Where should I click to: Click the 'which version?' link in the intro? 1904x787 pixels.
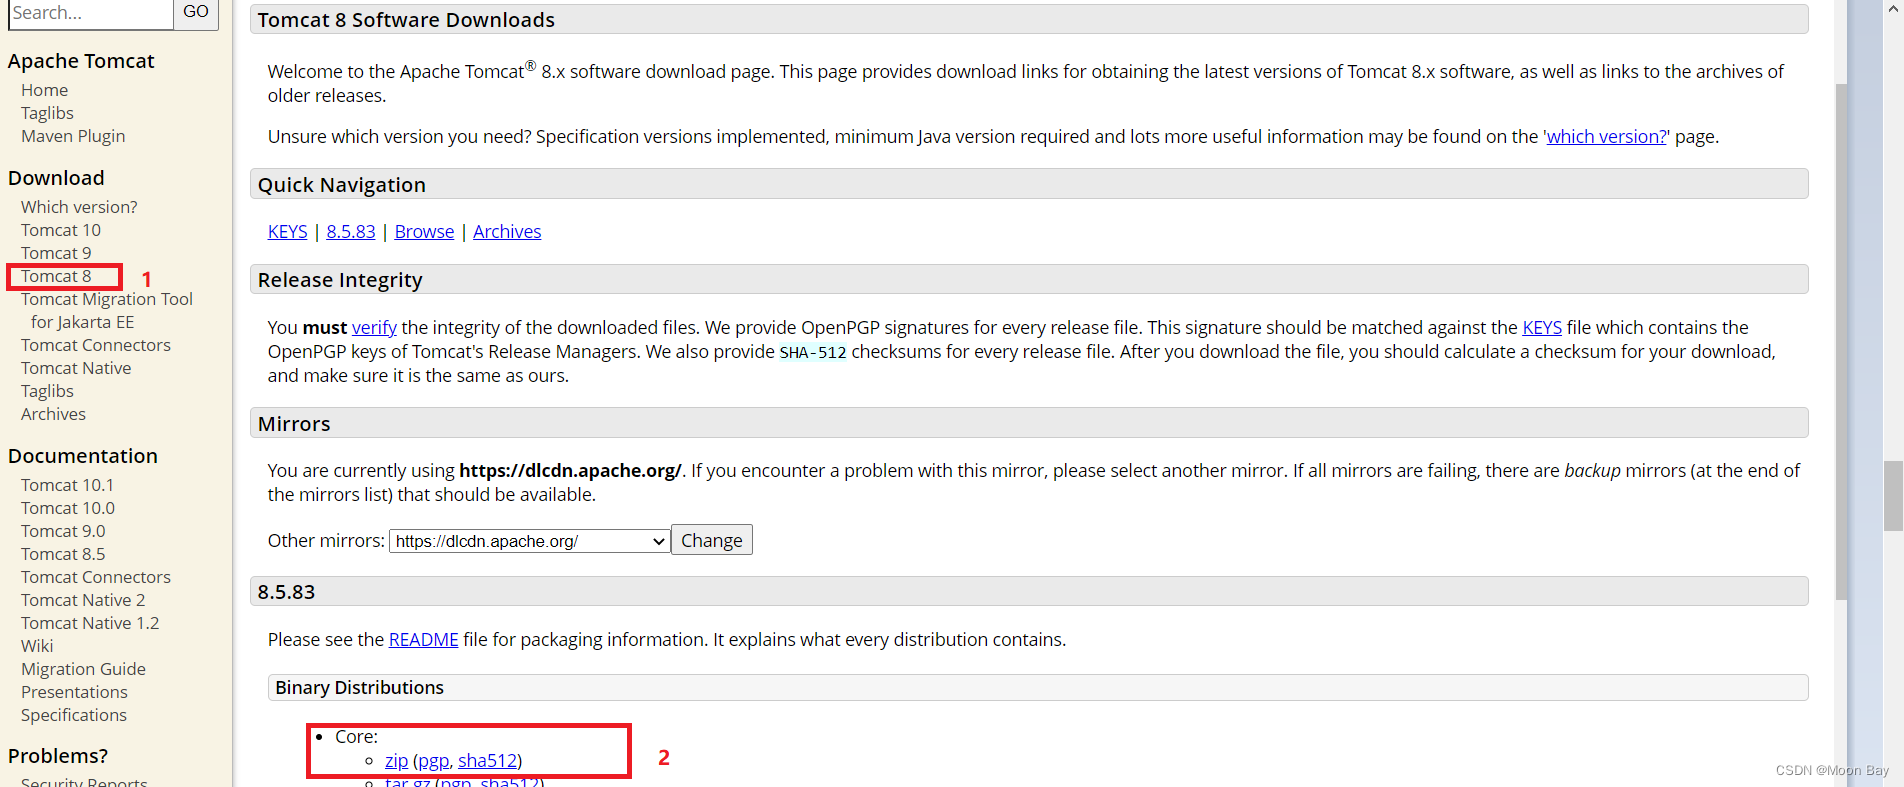[x=1607, y=137]
